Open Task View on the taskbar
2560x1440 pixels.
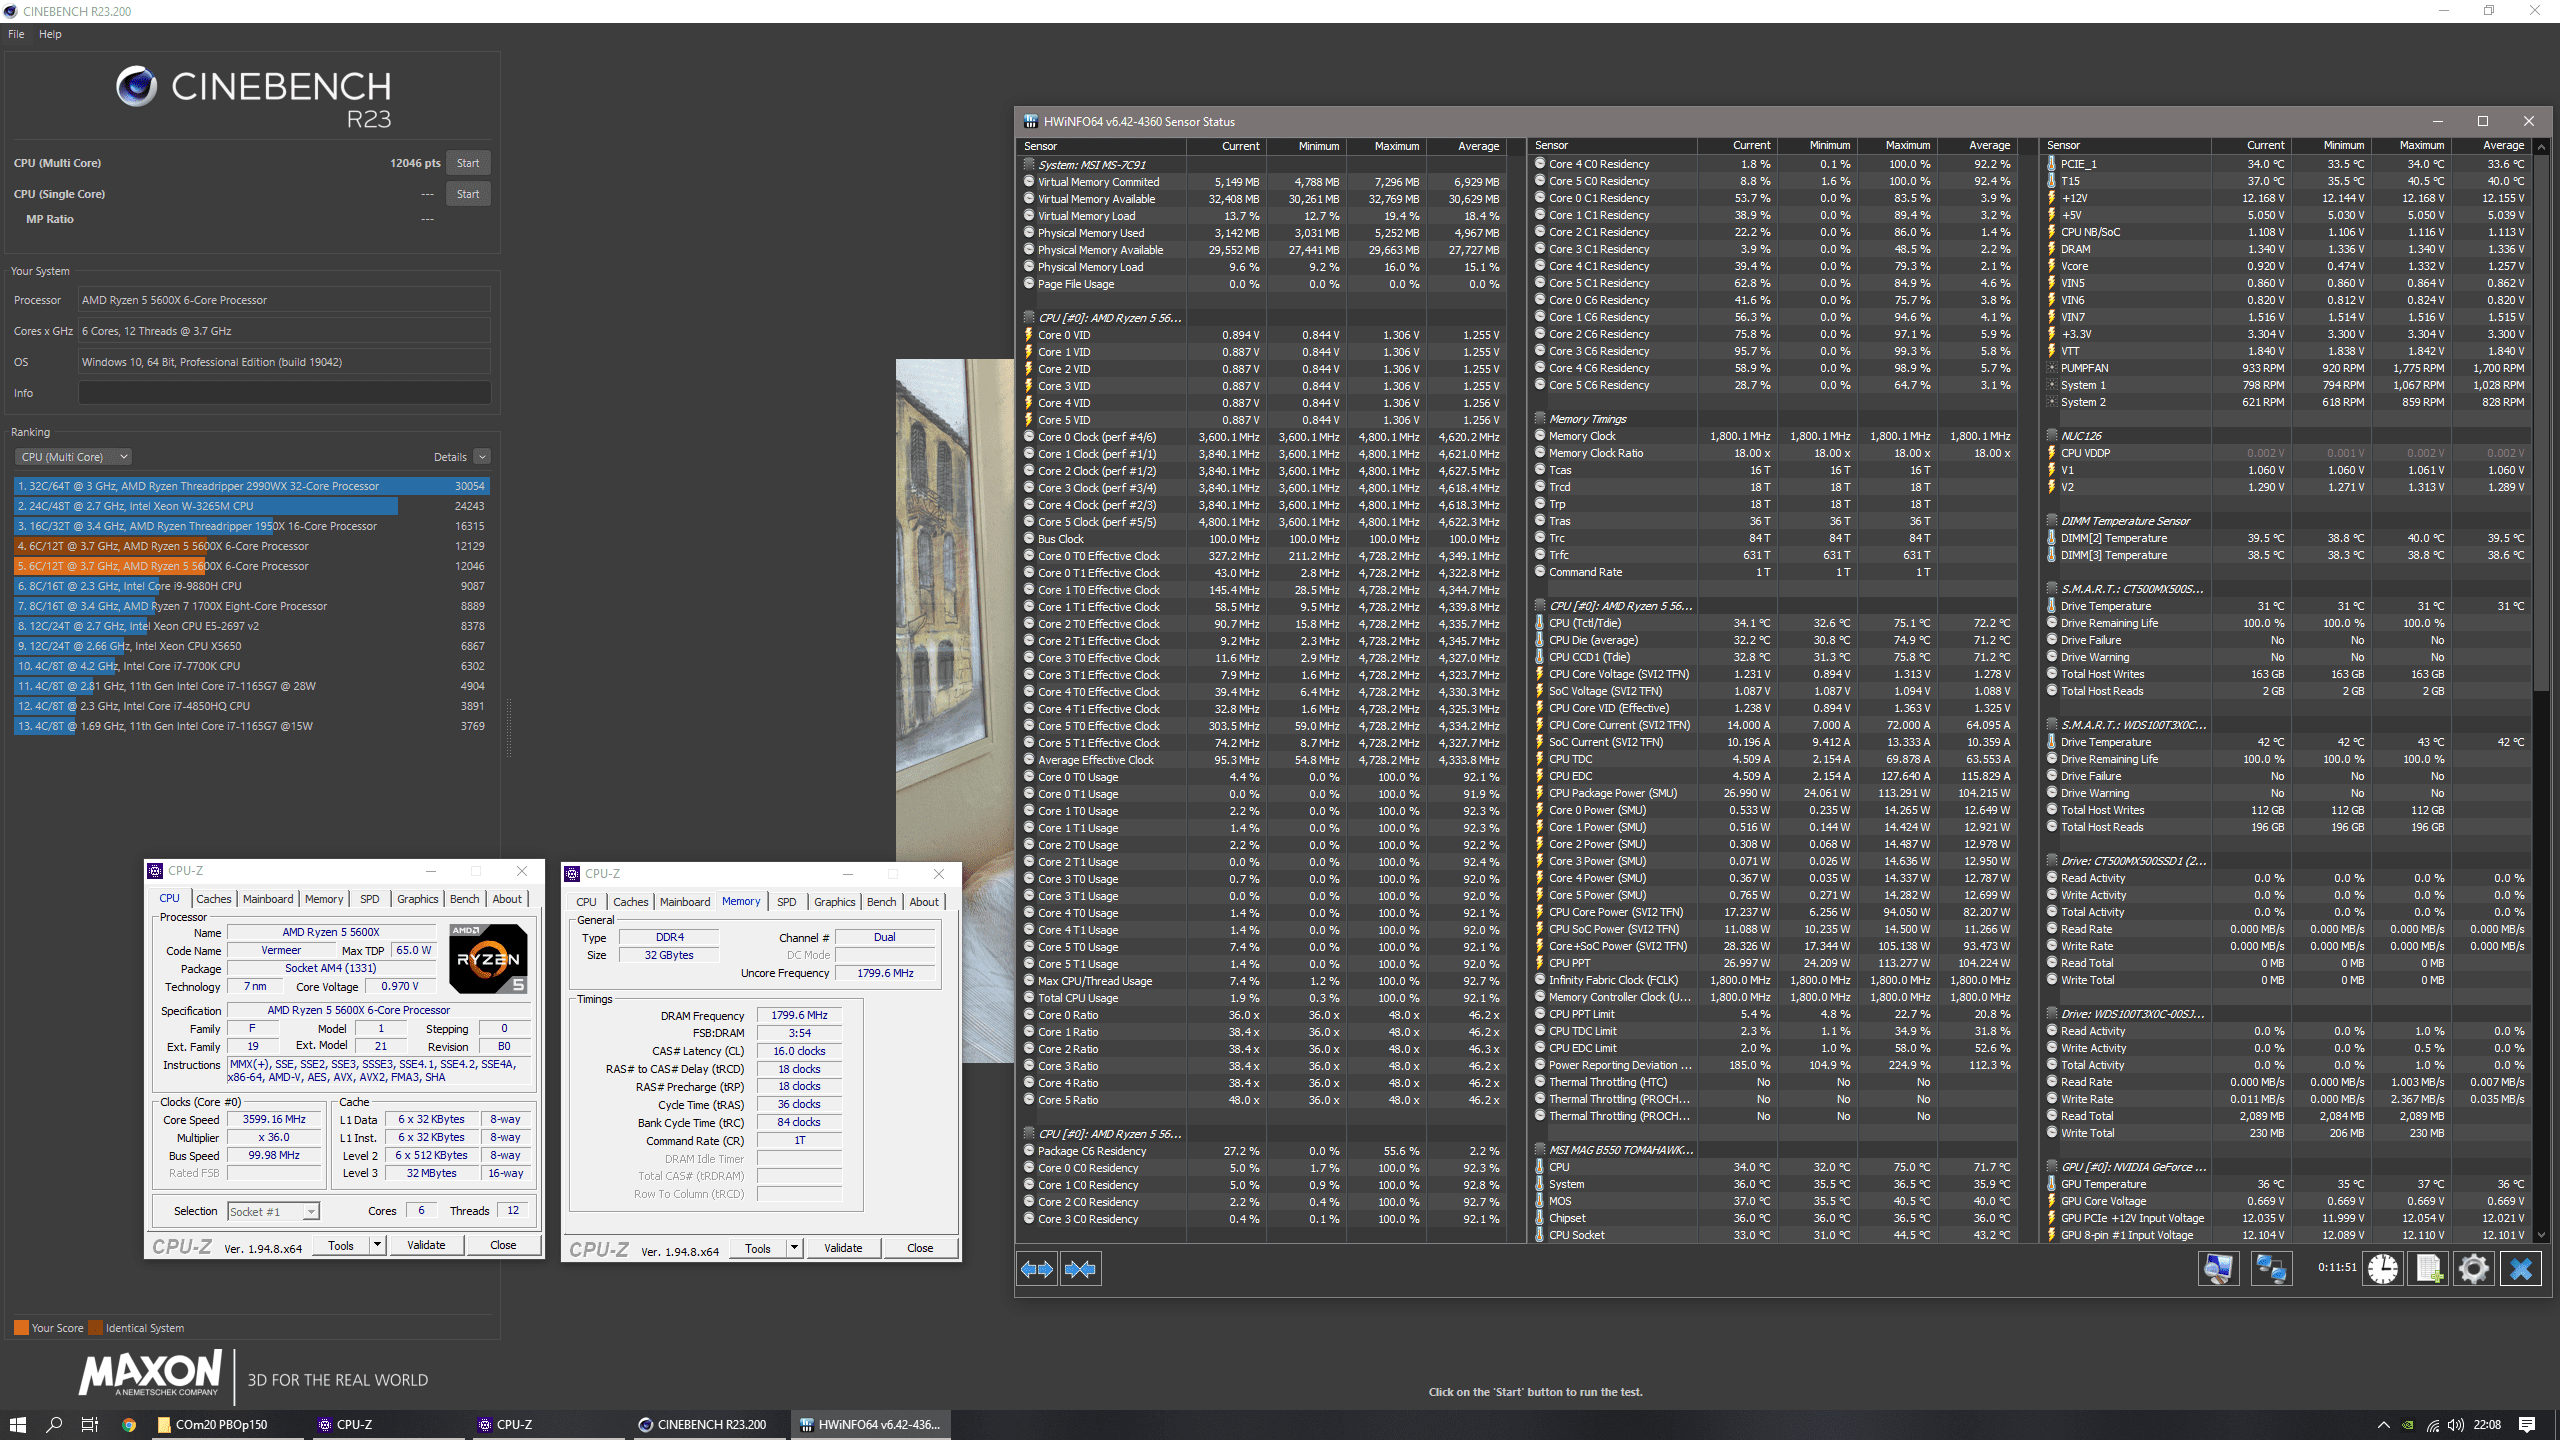tap(90, 1425)
